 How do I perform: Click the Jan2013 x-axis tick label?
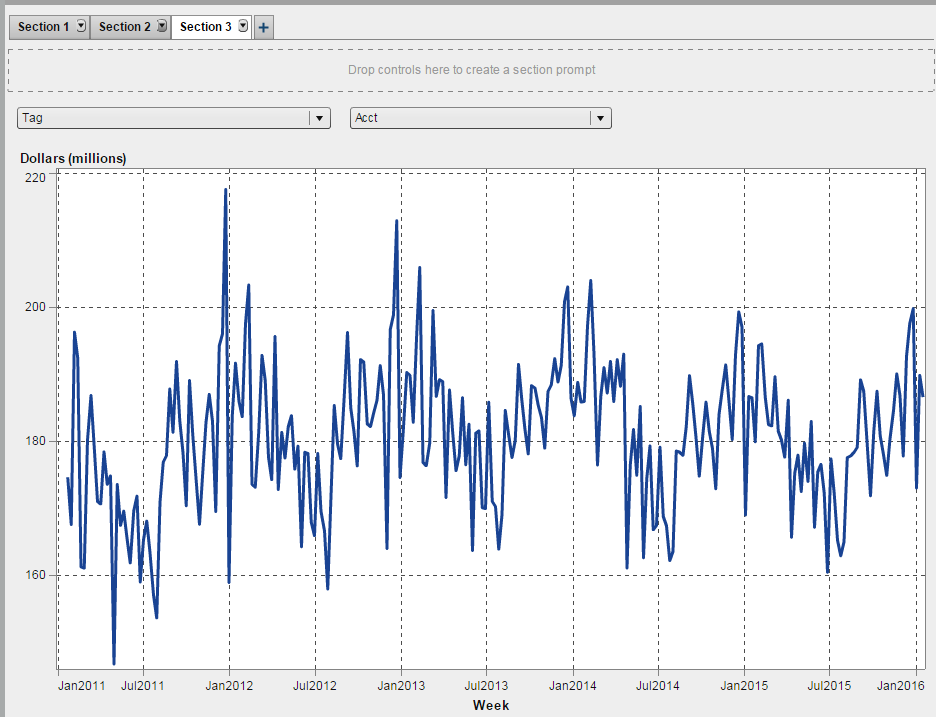pos(401,686)
